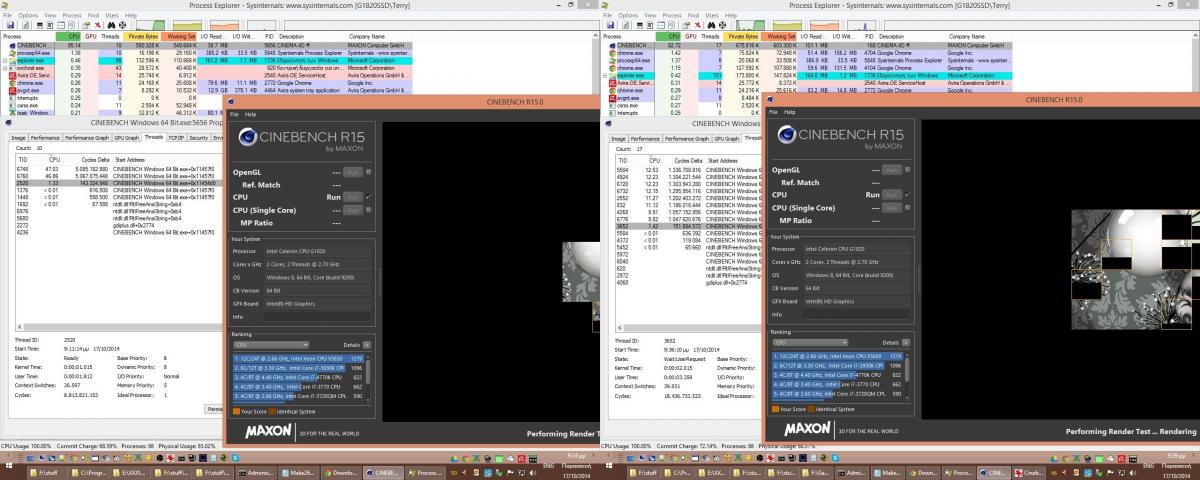The width and height of the screenshot is (1200, 480).
Task: Open Help menu in left CINEBENCH window
Action: (x=250, y=114)
